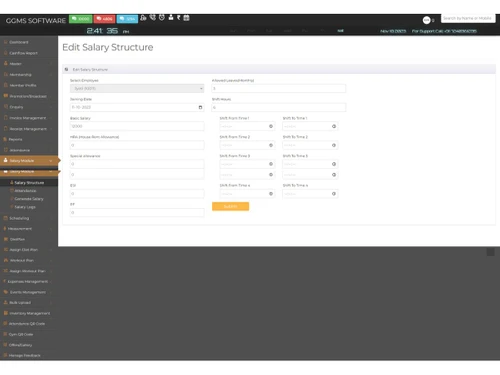This screenshot has height=375, width=500.
Task: Click the person icon in top header
Action: click(171, 17)
